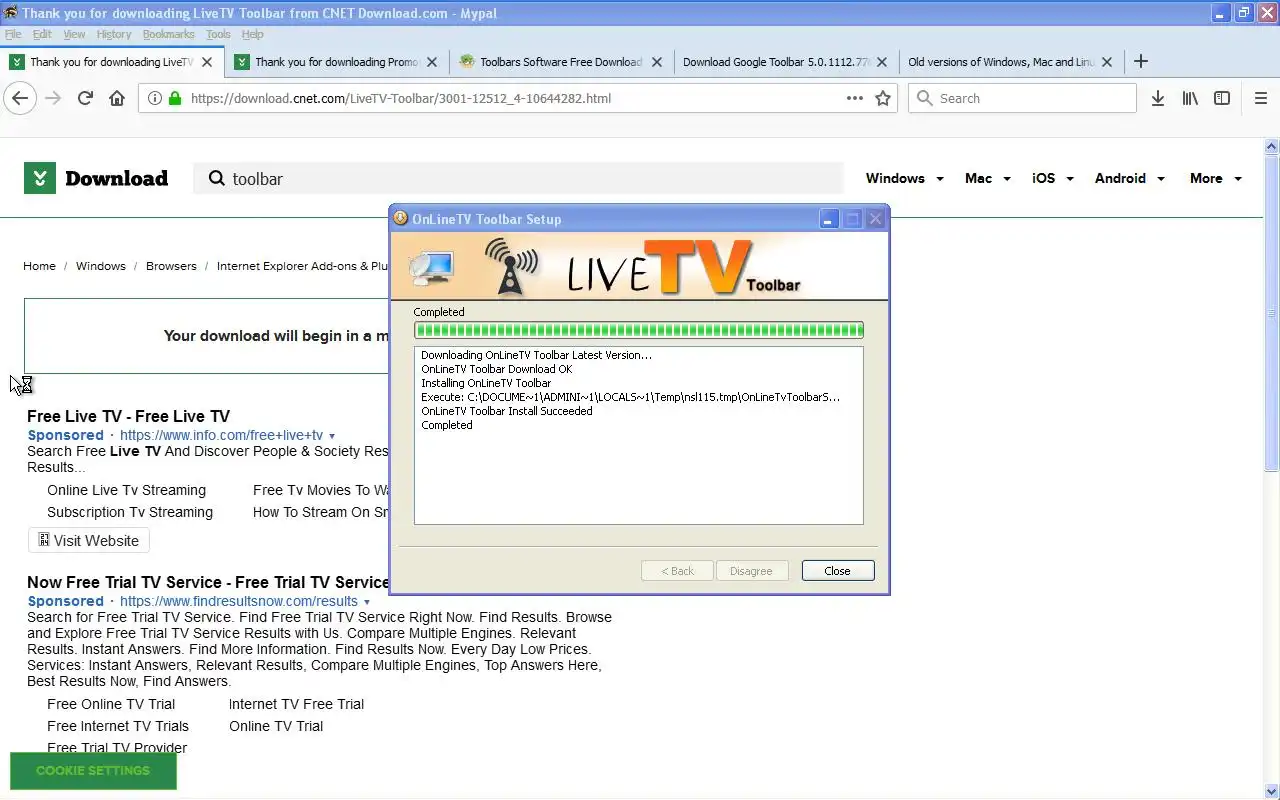The image size is (1280, 800).
Task: Close the Toolbars Software Free Download tab
Action: (657, 61)
